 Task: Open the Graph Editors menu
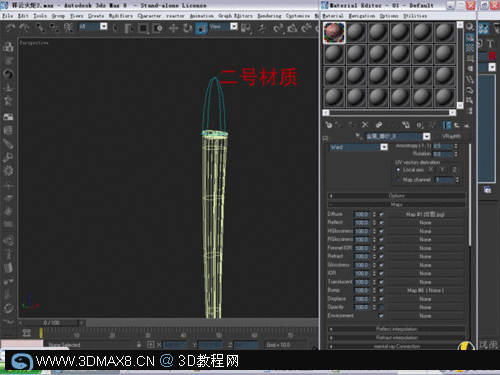pos(235,16)
